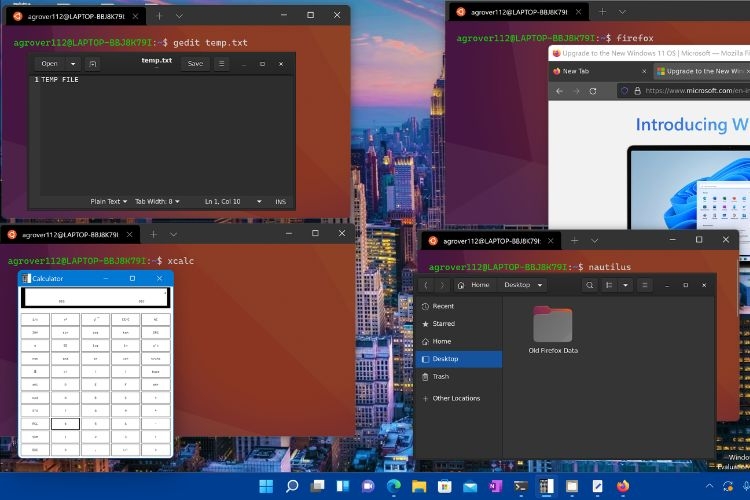Screen dimensions: 750x500
Task: Go back in the Nautilus file manager
Action: [427, 285]
